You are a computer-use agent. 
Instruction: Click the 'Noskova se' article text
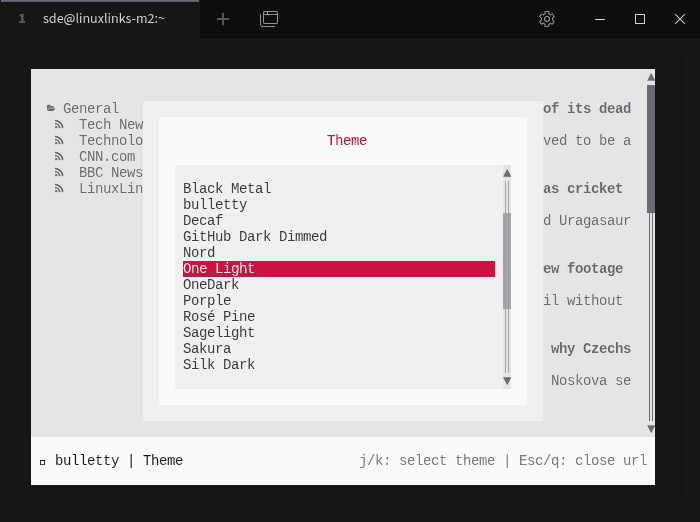(591, 380)
